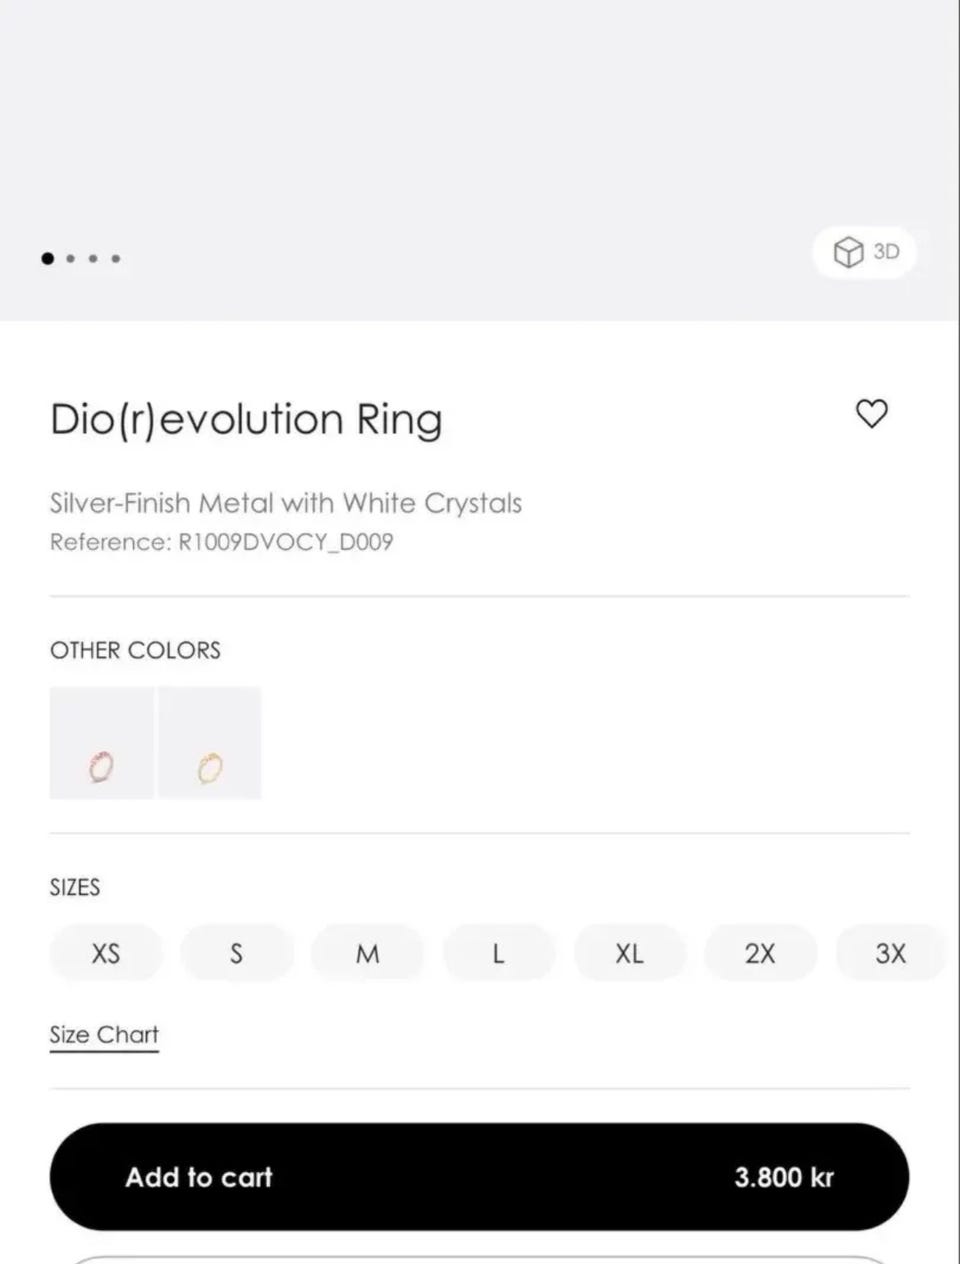Screen dimensions: 960x1264
Task: Go to first image carousel dot
Action: pyautogui.click(x=47, y=258)
